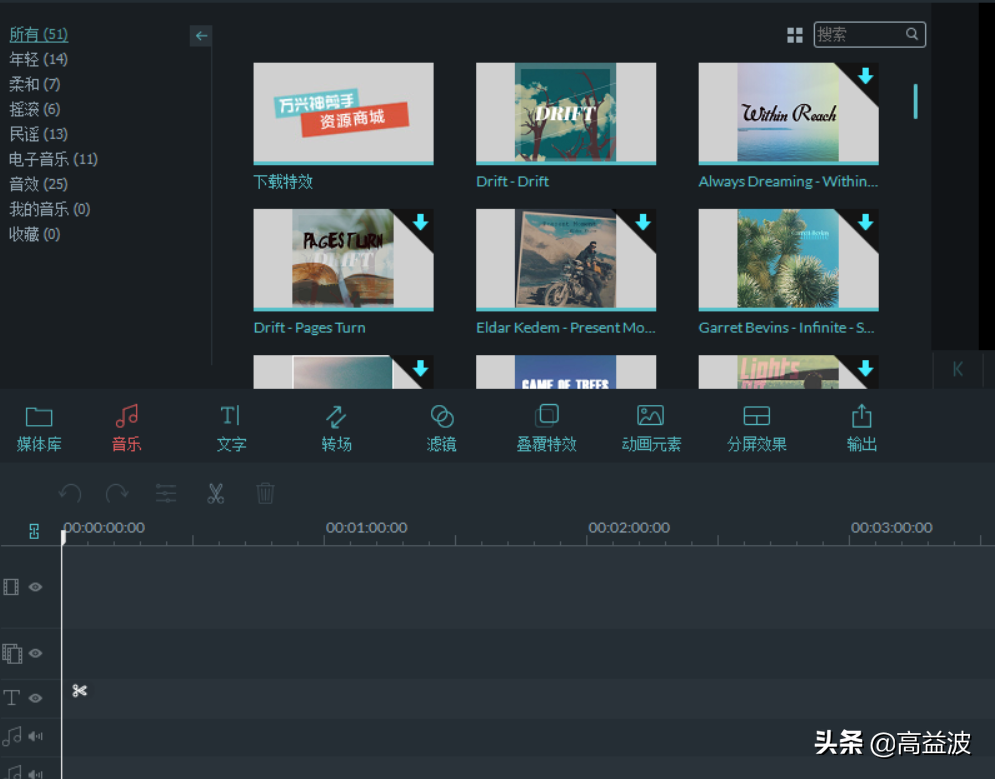Select the 分屏效果 split-screen panel
Screen dimensions: 995x779
pos(757,425)
